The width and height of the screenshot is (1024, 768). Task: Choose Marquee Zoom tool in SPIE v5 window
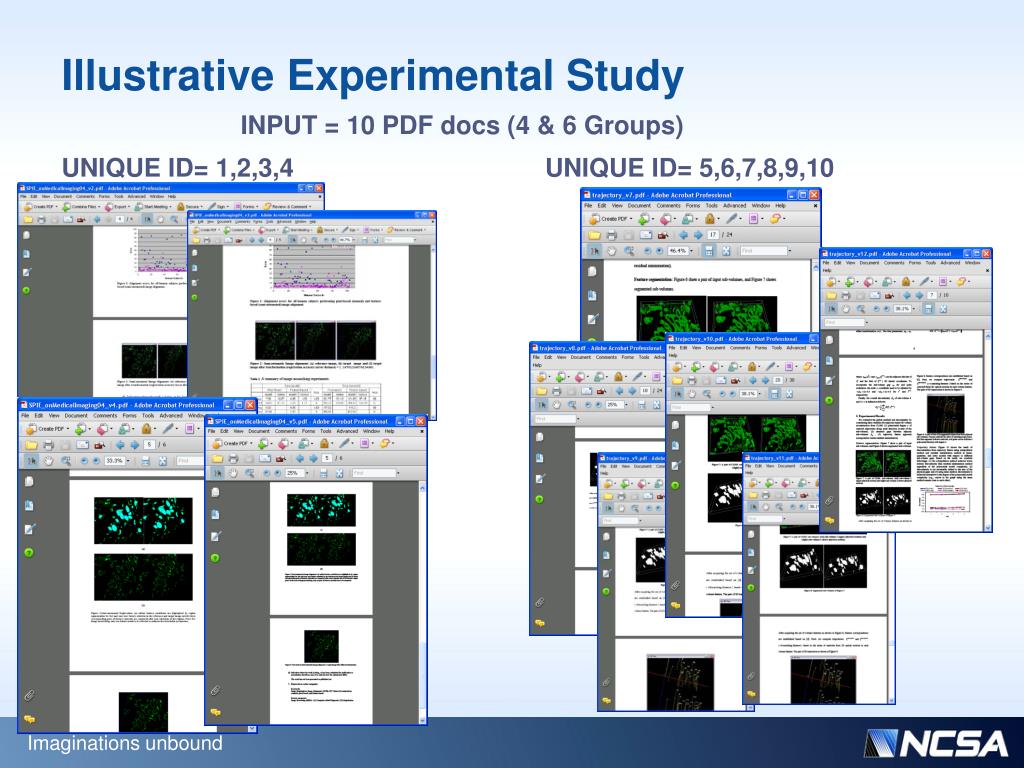pos(249,473)
